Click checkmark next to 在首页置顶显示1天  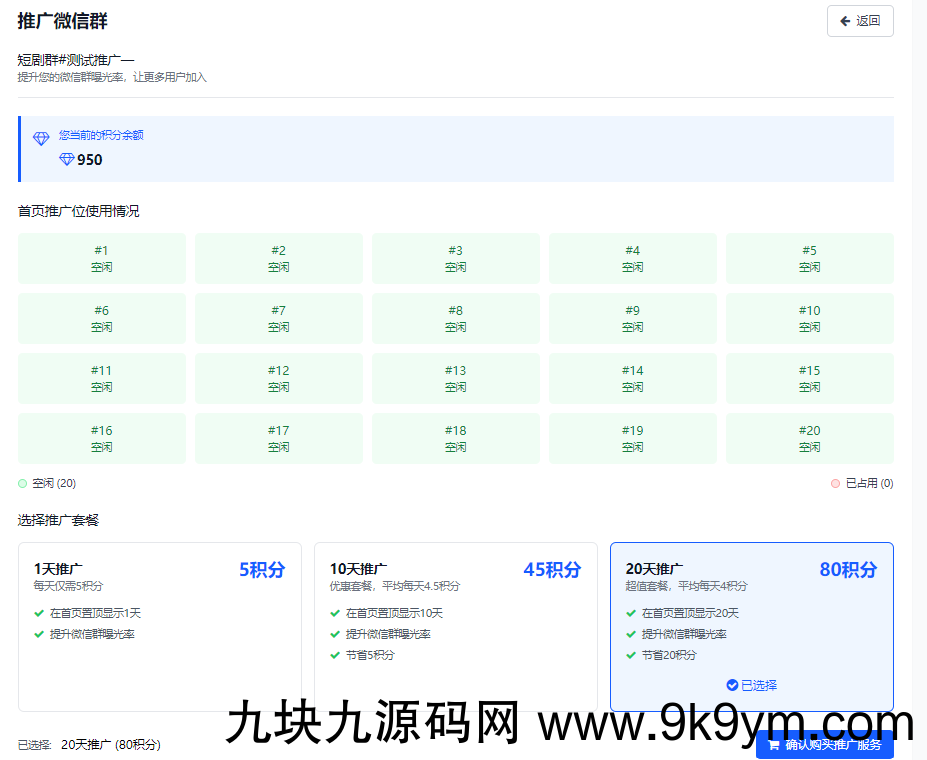tap(39, 613)
